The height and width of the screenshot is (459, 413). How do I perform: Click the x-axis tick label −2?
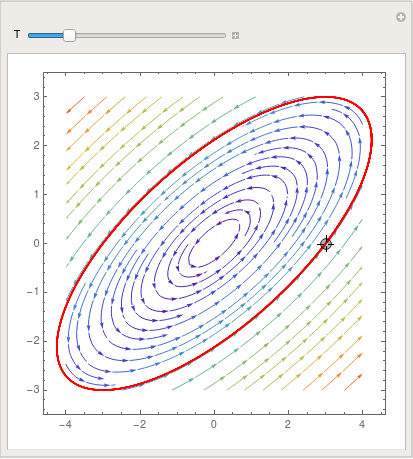[140, 424]
